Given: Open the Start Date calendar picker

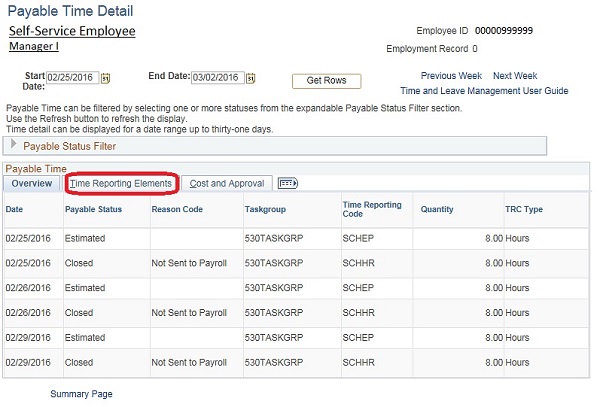Looking at the screenshot, I should pyautogui.click(x=106, y=78).
